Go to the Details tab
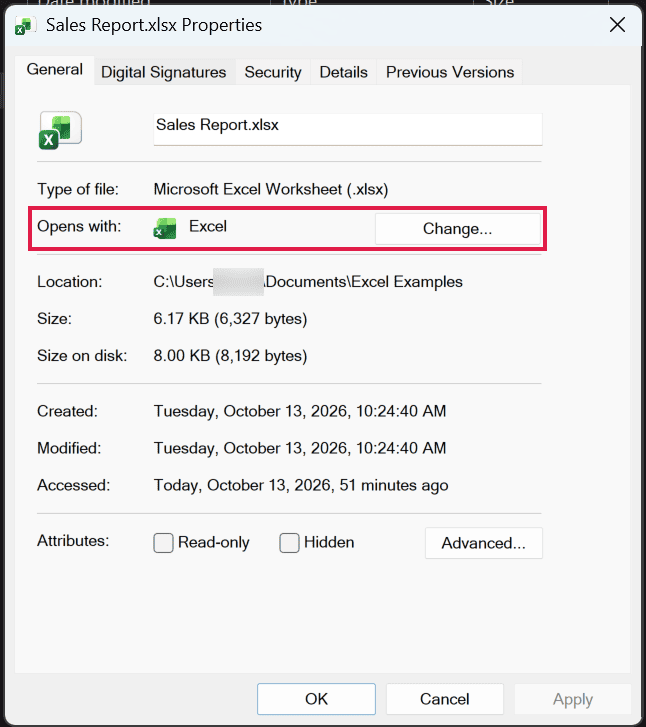 (x=343, y=72)
